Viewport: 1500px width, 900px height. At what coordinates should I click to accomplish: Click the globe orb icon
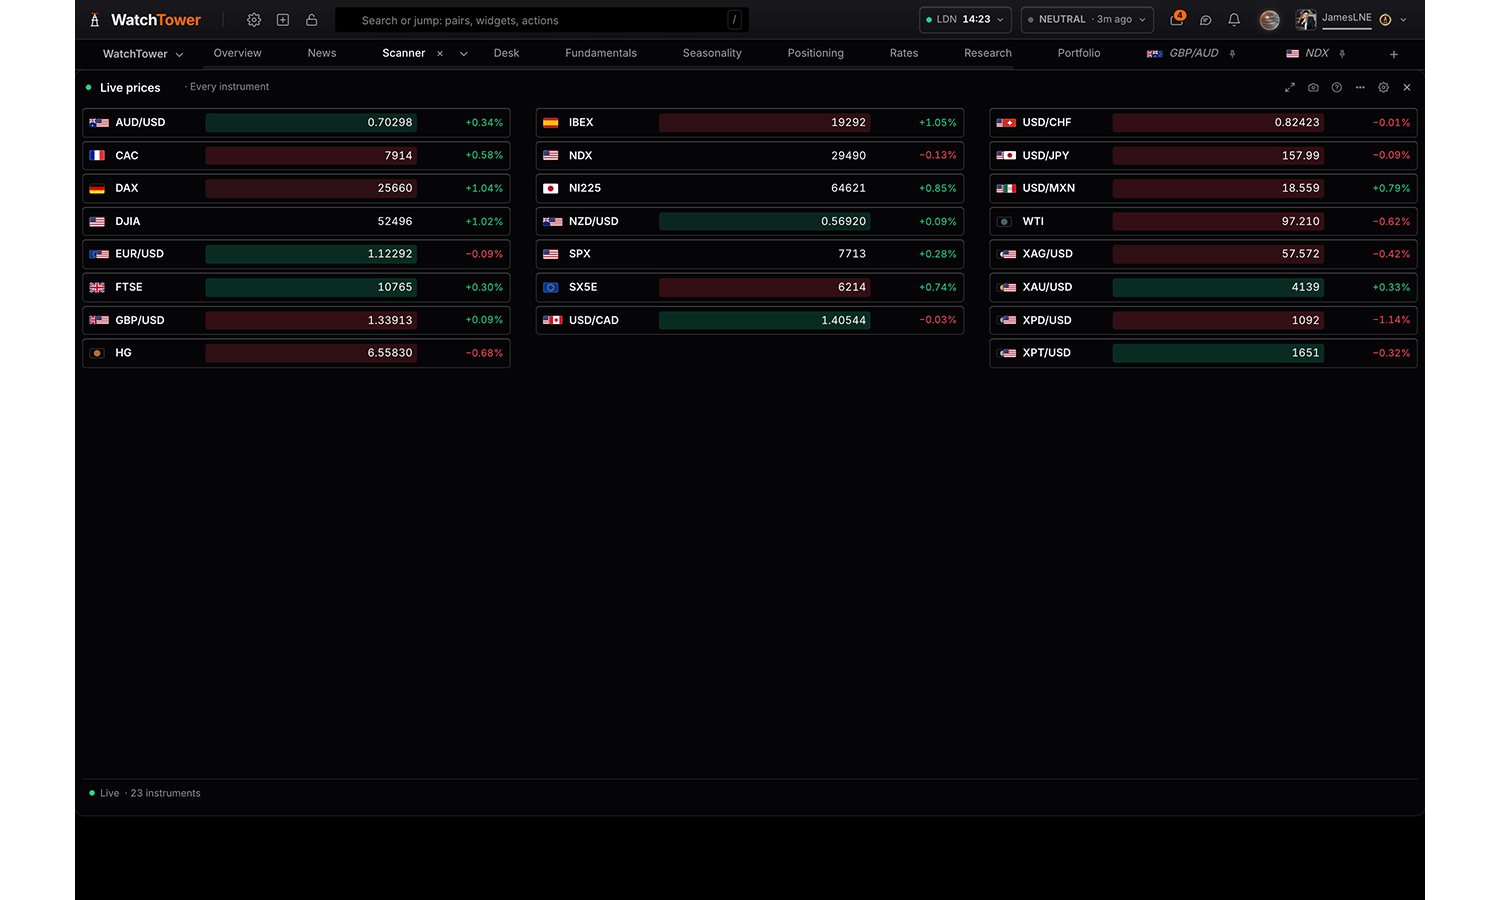click(x=1270, y=20)
